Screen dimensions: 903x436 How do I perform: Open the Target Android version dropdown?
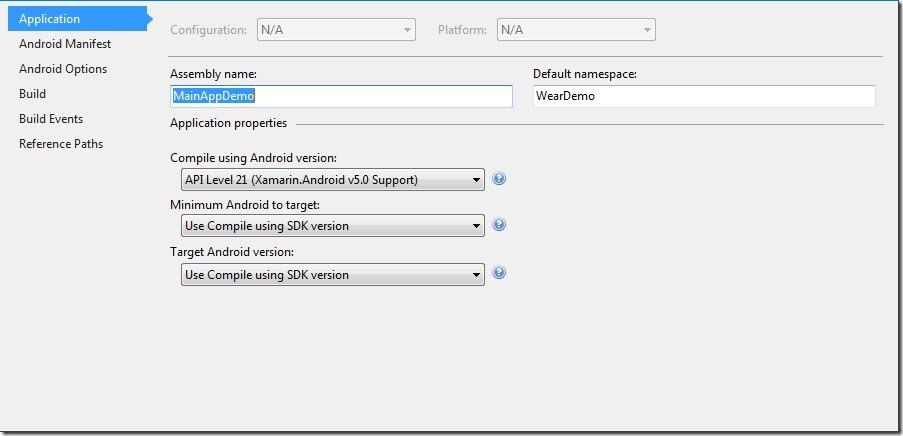pyautogui.click(x=332, y=274)
